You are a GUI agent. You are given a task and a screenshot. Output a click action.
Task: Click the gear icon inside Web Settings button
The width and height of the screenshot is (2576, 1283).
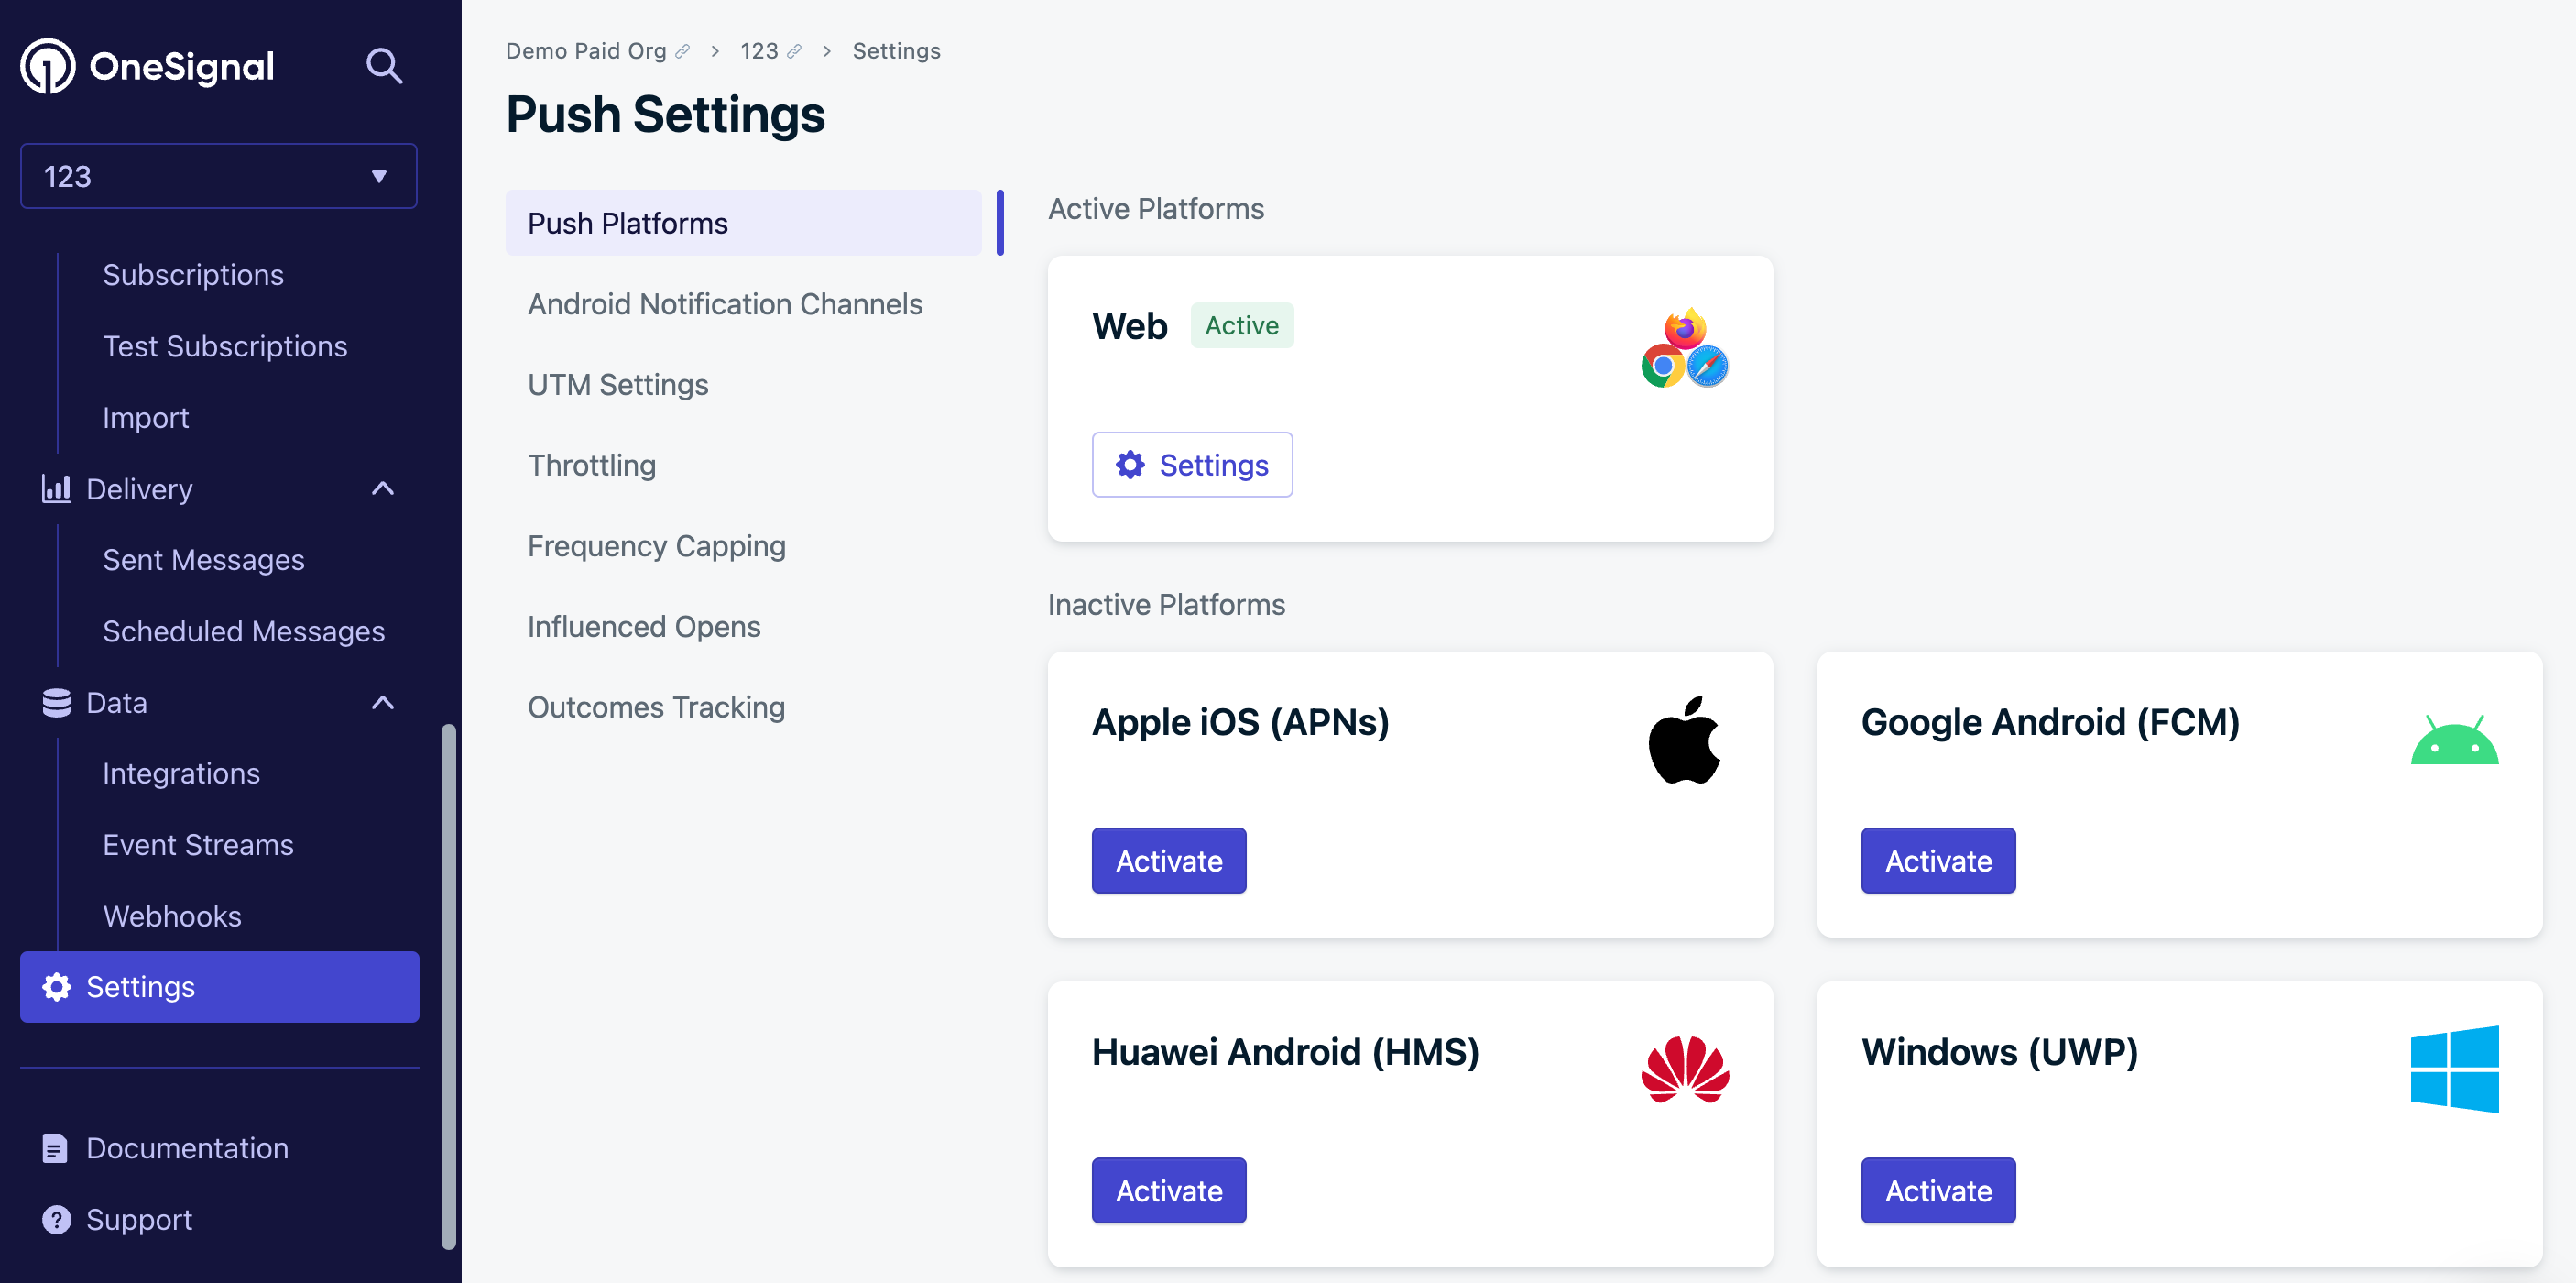tap(1130, 464)
